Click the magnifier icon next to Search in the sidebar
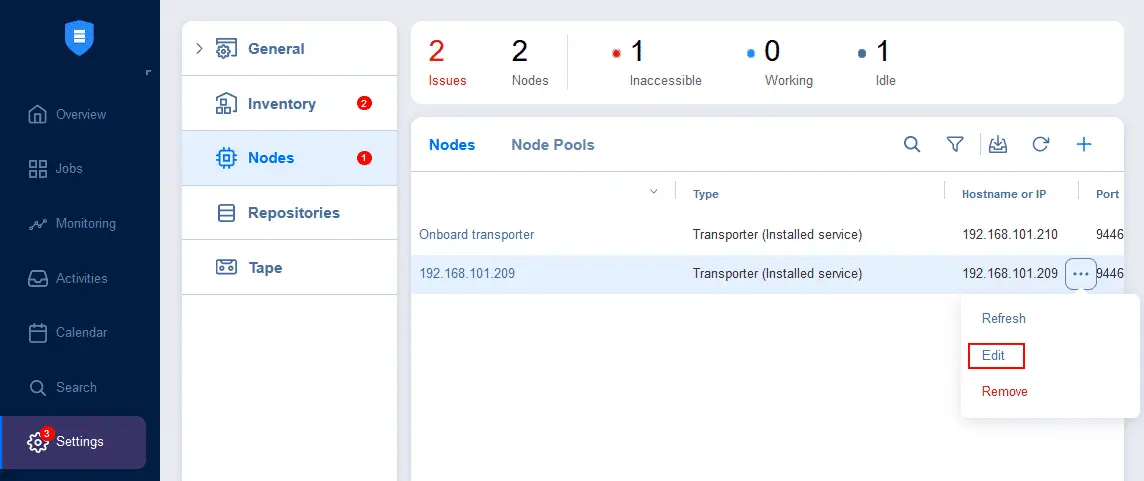Screen dimensions: 1144x481 [x=37, y=388]
